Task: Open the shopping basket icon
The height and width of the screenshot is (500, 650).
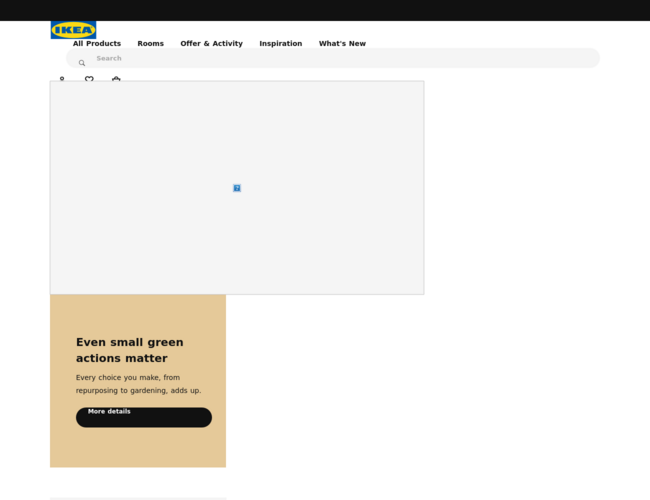Action: [116, 78]
